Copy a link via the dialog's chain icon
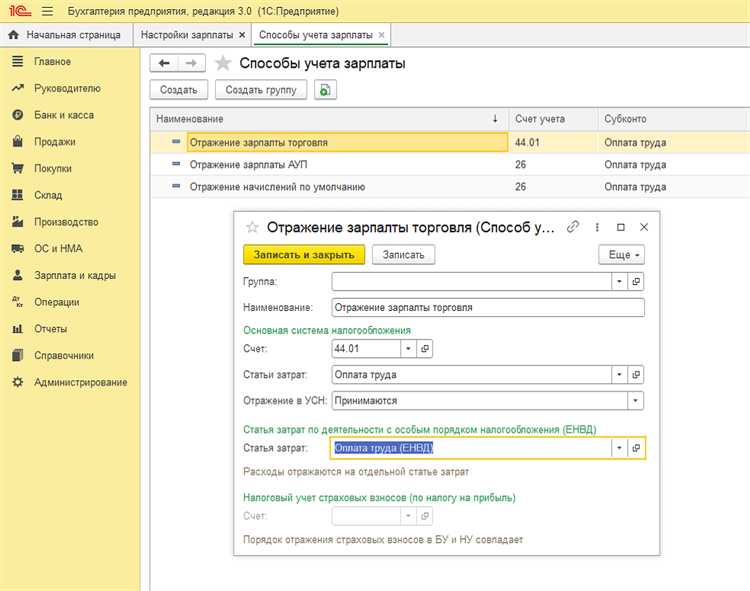The height and width of the screenshot is (591, 750). (573, 227)
